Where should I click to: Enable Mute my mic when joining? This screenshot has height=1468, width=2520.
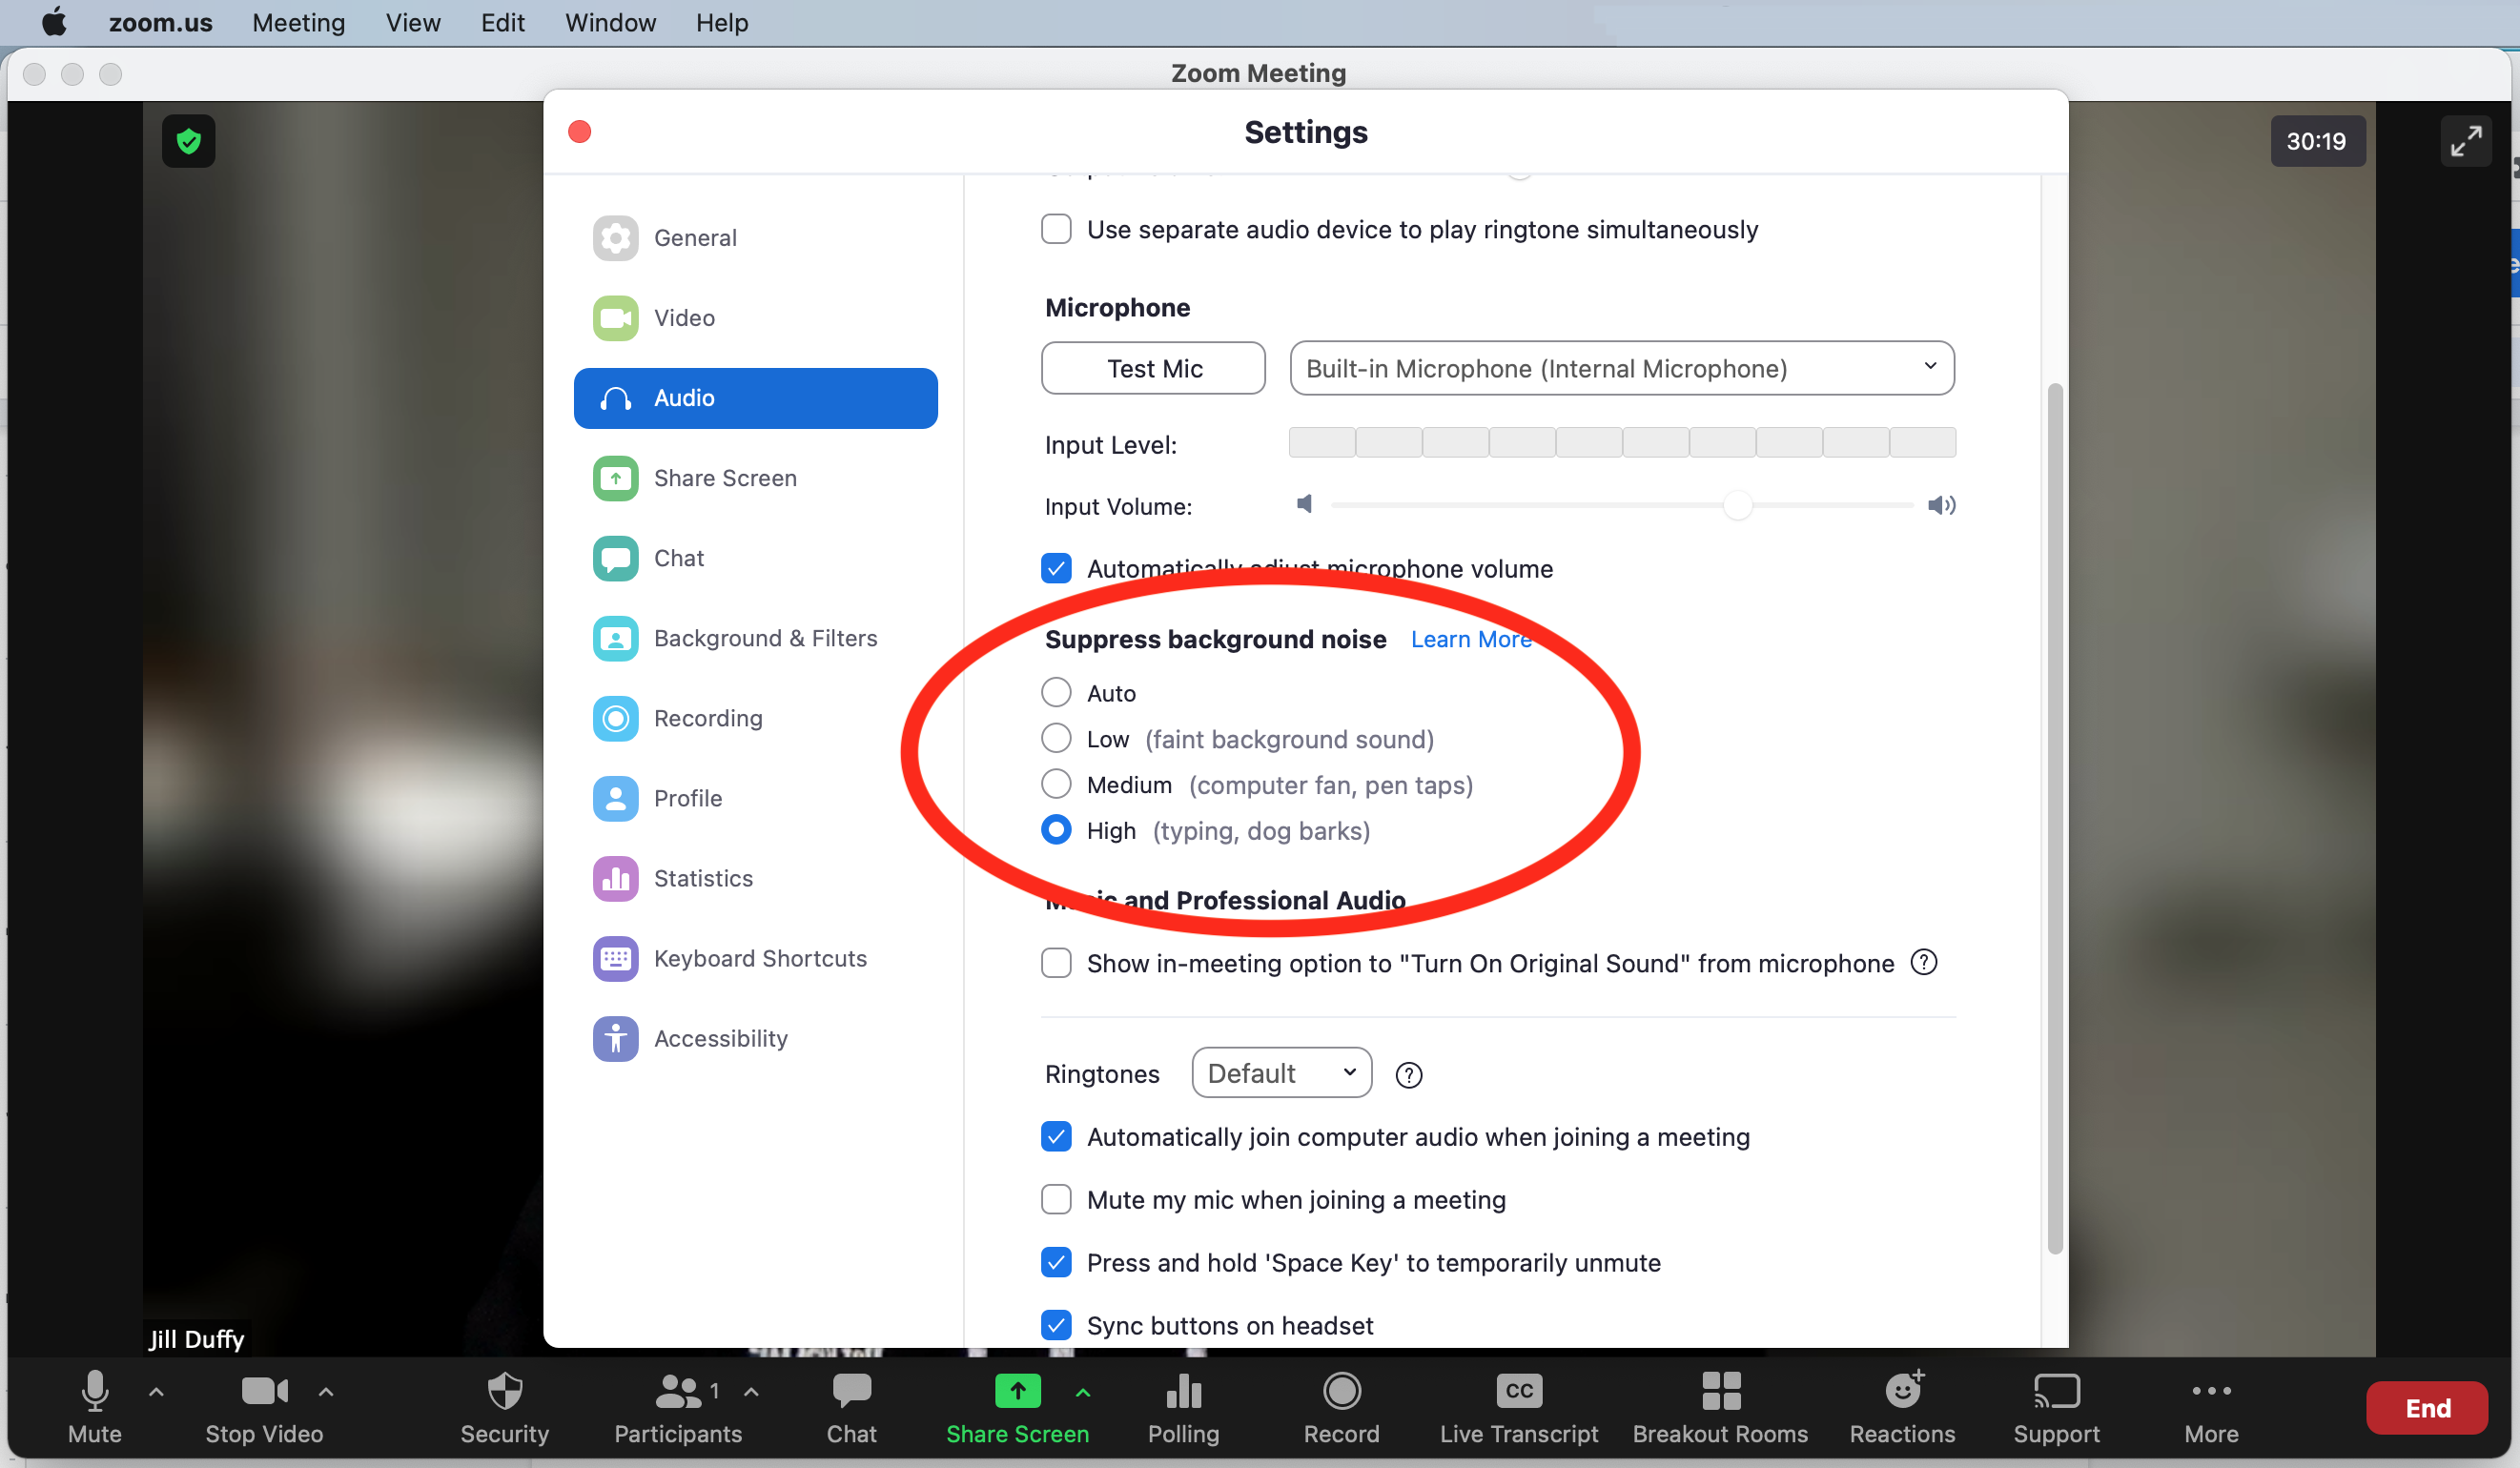click(1055, 1199)
